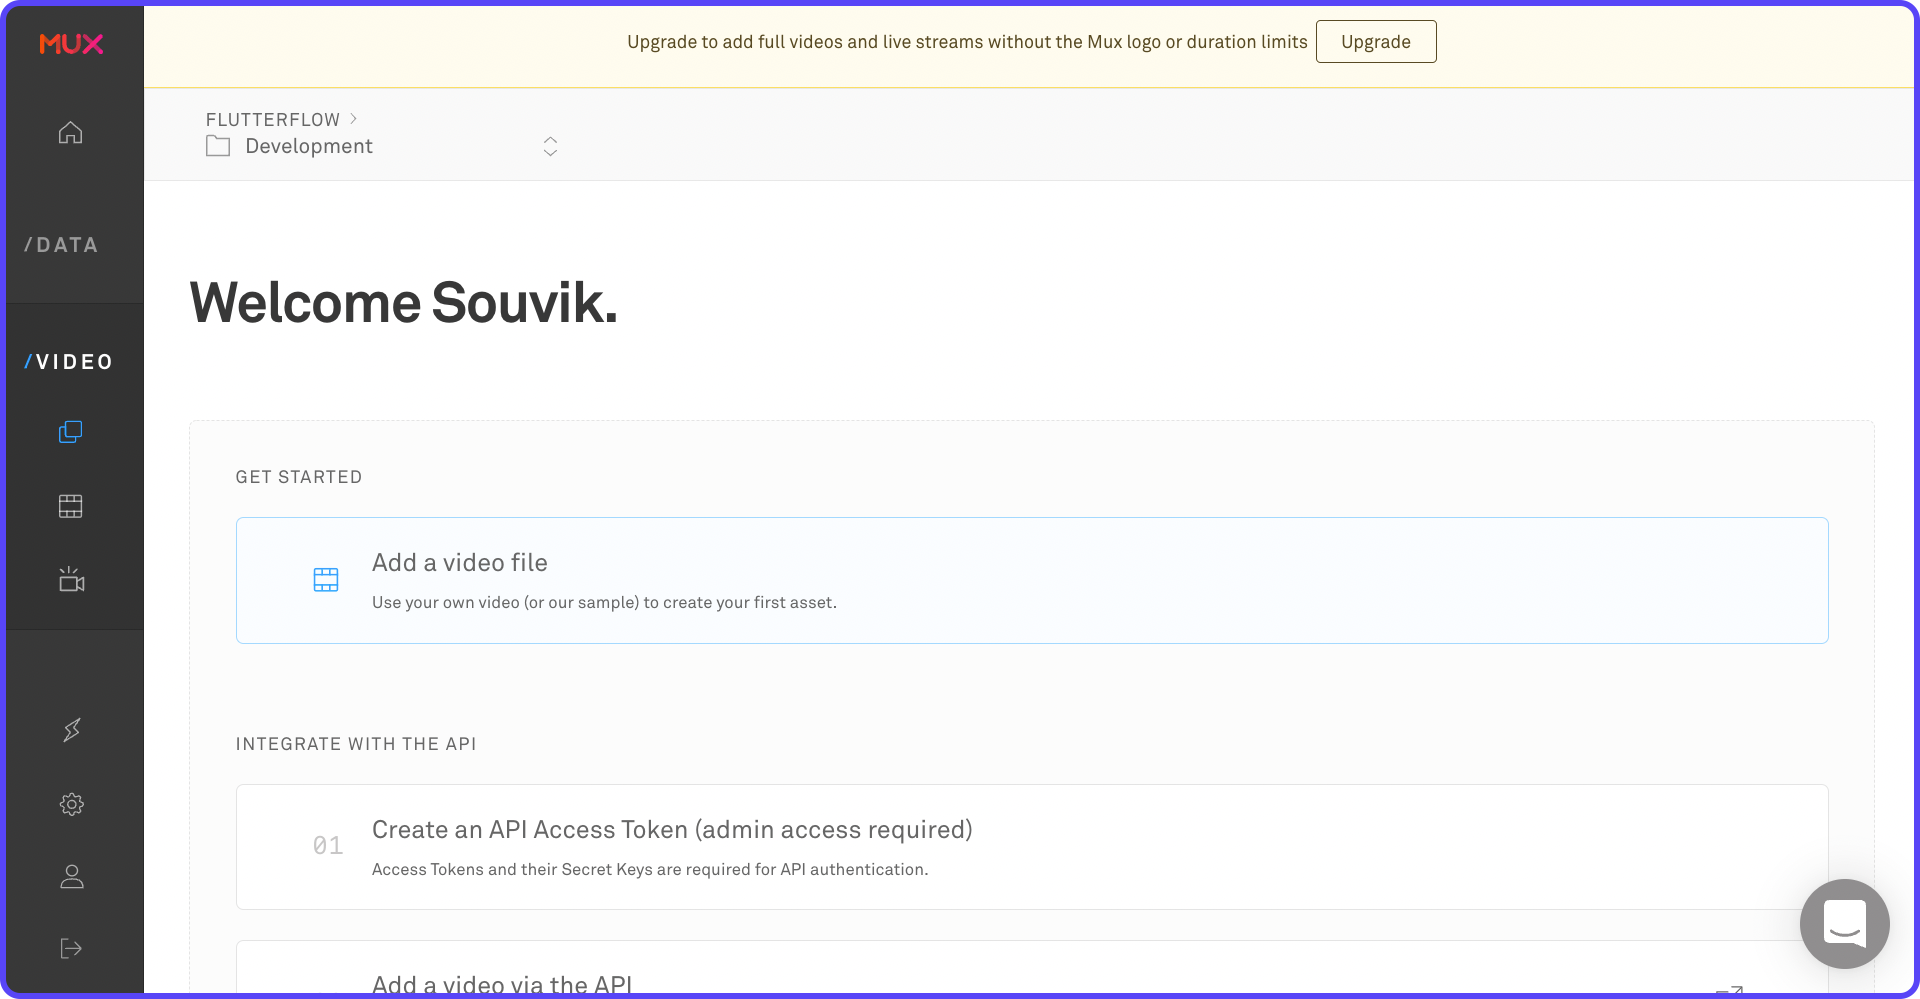Open the Intercom chat bubble

coord(1844,924)
